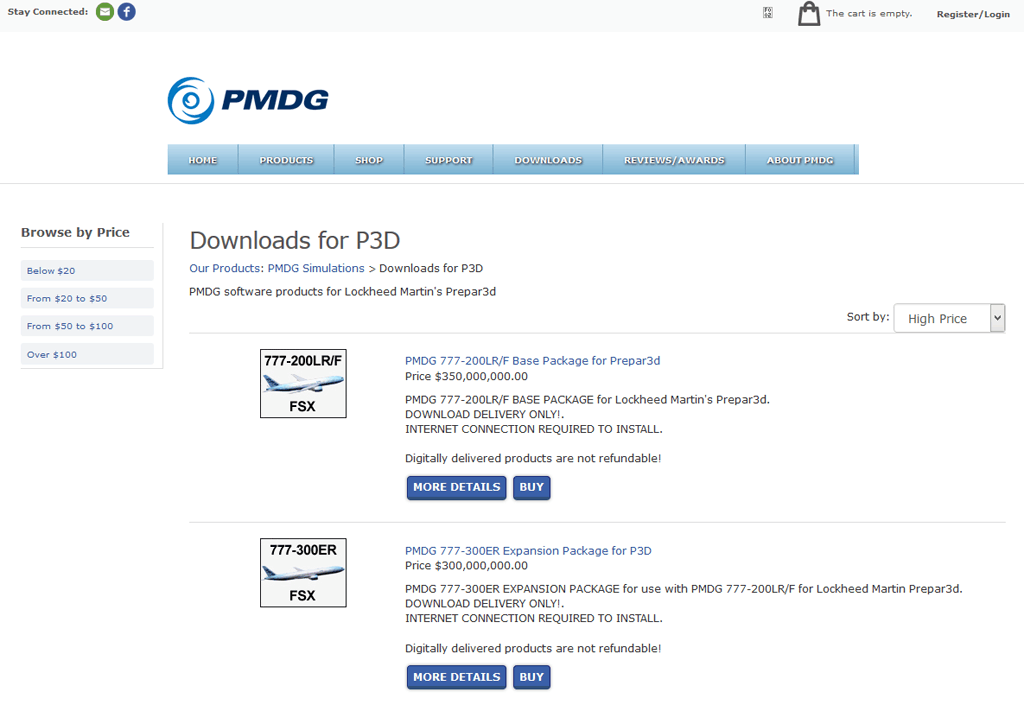Viewport: 1024px width, 724px height.
Task: Open PMDG 777-200LR/F Base Package title link
Action: pos(532,360)
